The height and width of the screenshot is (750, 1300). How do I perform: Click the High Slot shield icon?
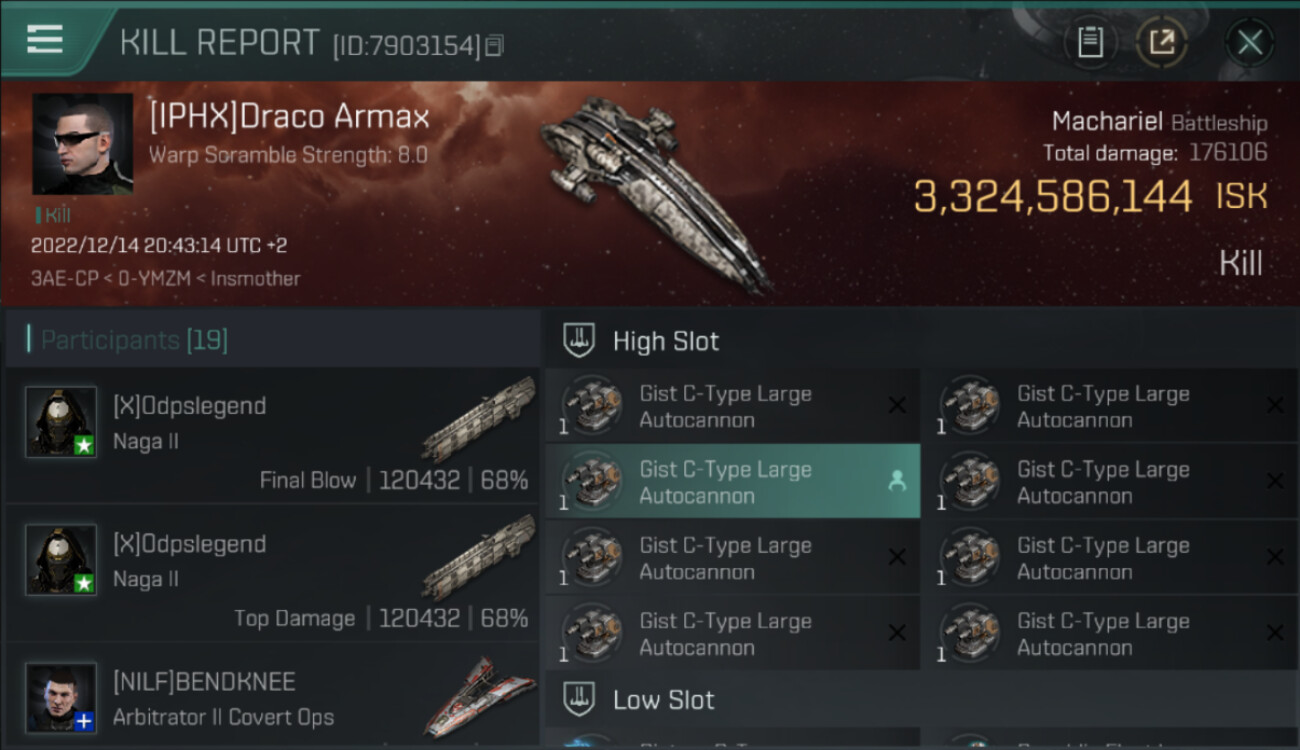click(x=579, y=340)
